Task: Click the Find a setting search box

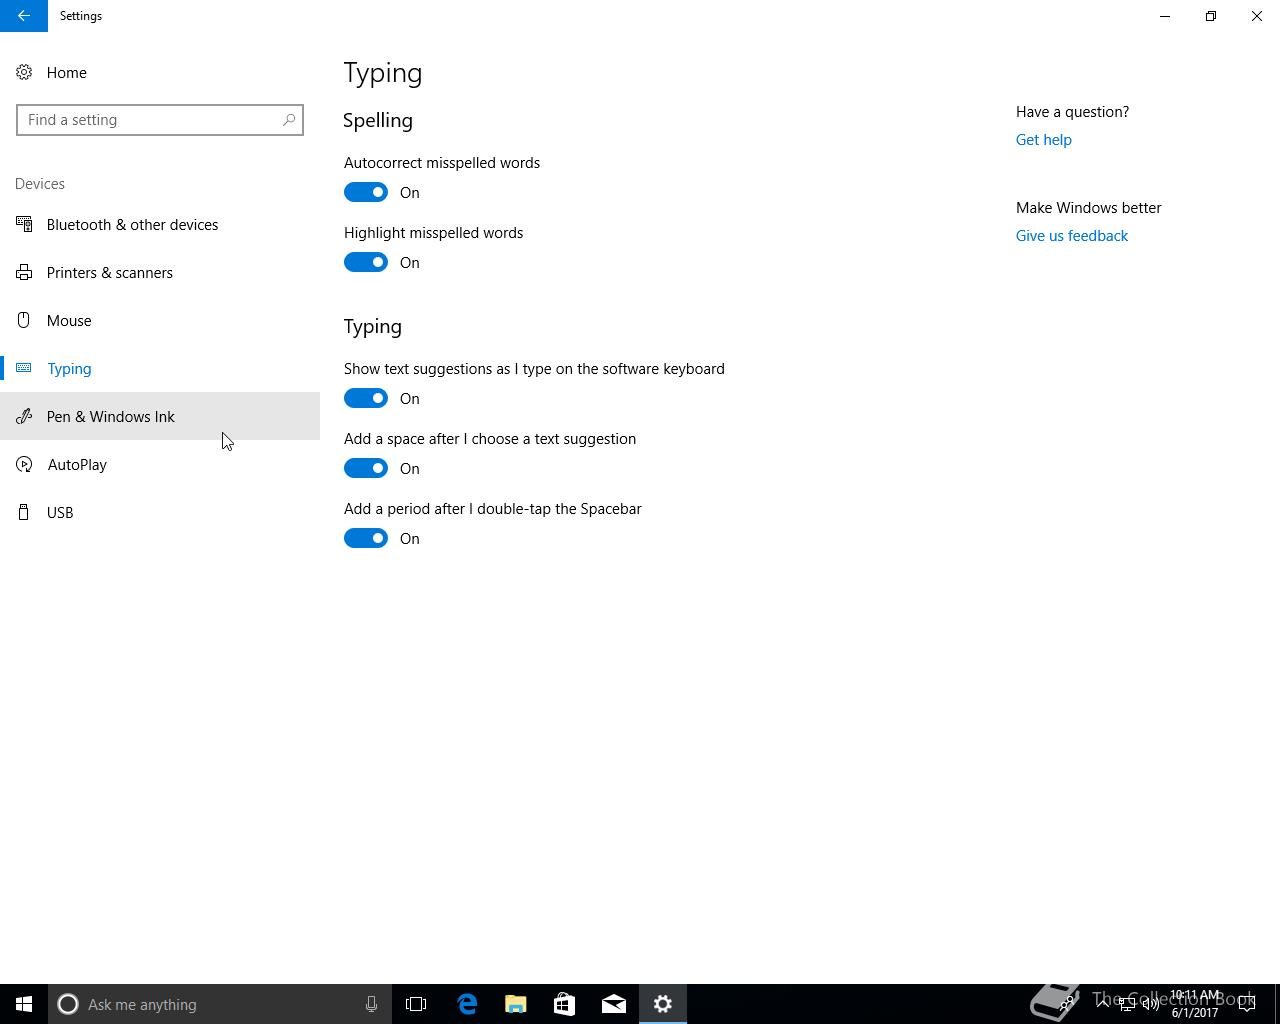Action: [150, 120]
